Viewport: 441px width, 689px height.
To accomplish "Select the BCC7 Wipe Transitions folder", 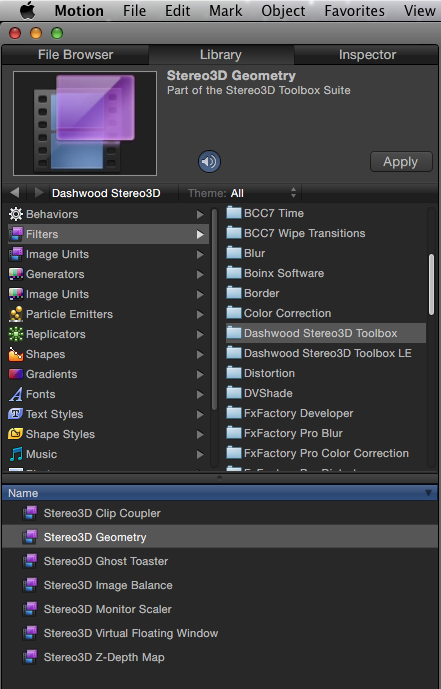I will pos(325,233).
